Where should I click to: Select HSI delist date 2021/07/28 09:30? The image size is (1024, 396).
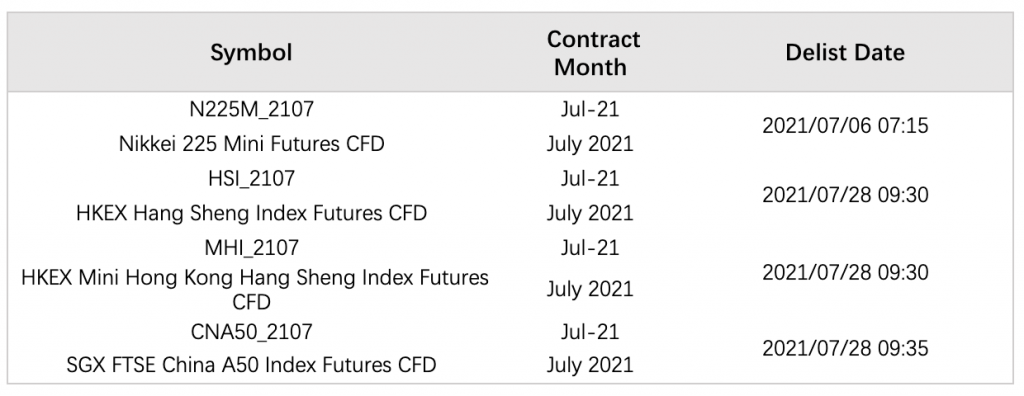click(x=845, y=195)
